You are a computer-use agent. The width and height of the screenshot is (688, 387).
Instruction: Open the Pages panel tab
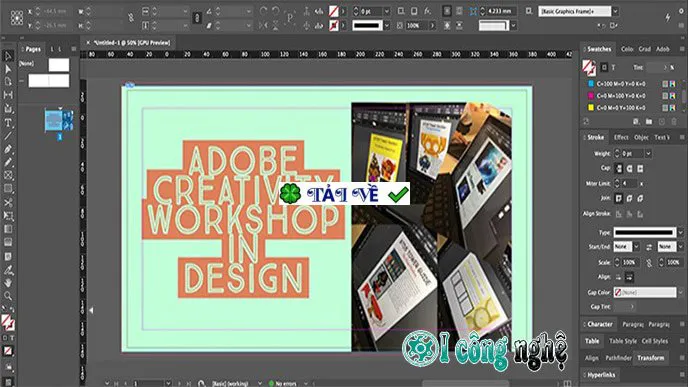click(x=33, y=49)
